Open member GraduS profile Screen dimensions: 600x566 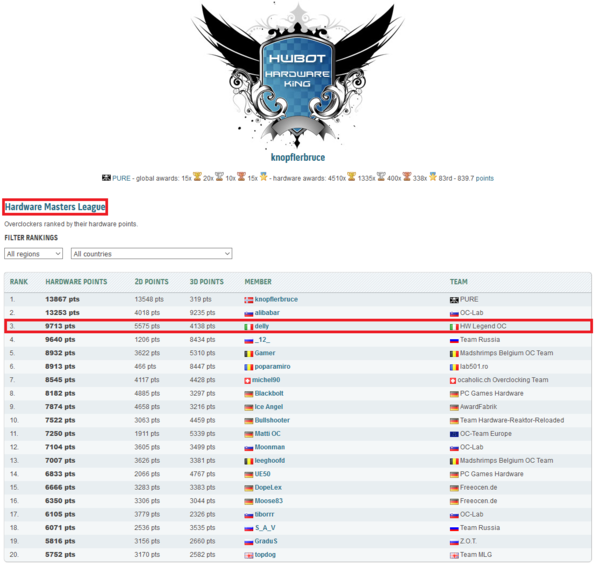click(266, 541)
